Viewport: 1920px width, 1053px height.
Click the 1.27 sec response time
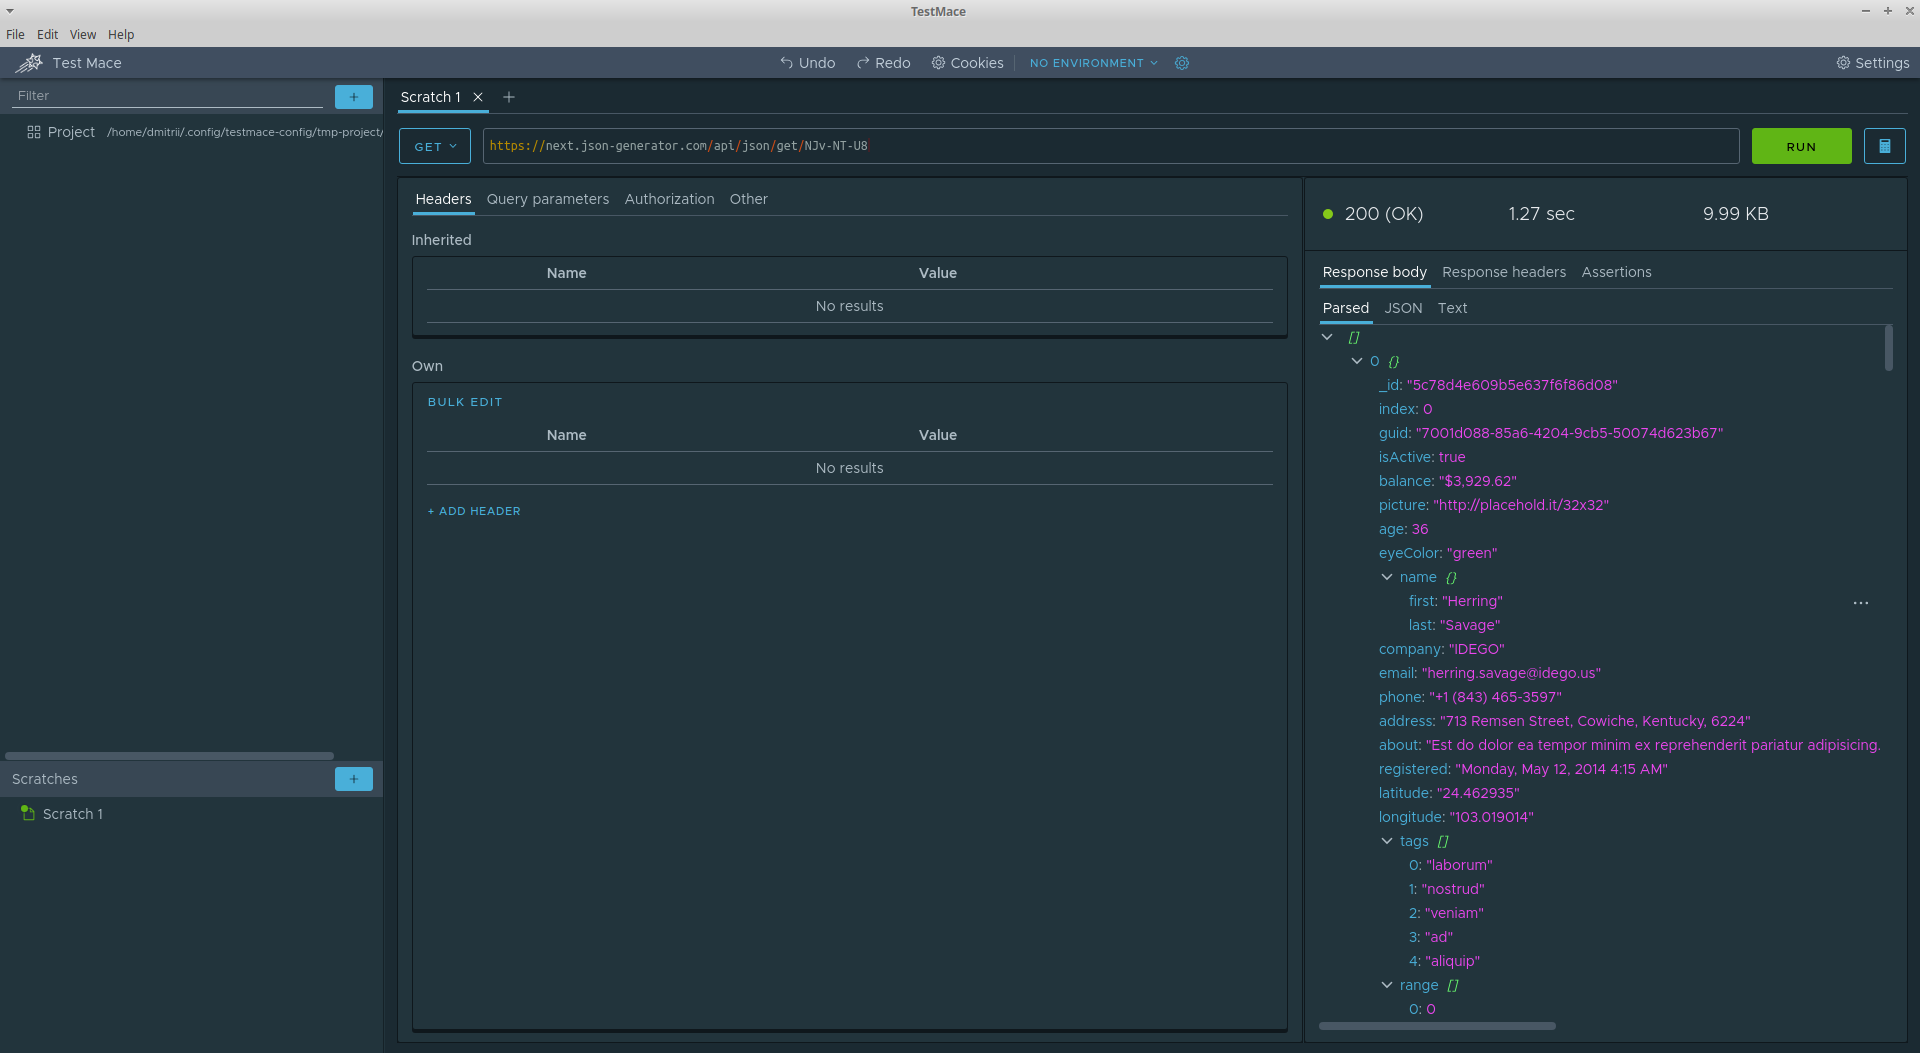[x=1541, y=214]
